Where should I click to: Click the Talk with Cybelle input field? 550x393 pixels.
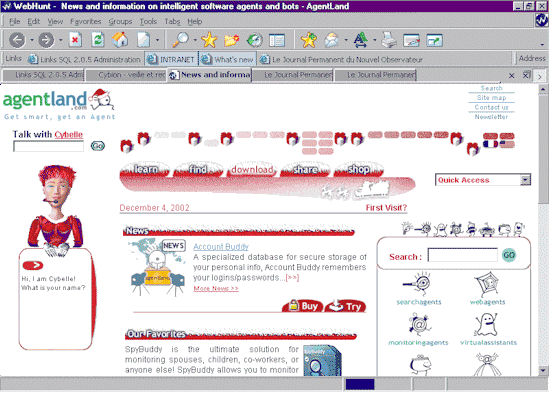tap(48, 146)
